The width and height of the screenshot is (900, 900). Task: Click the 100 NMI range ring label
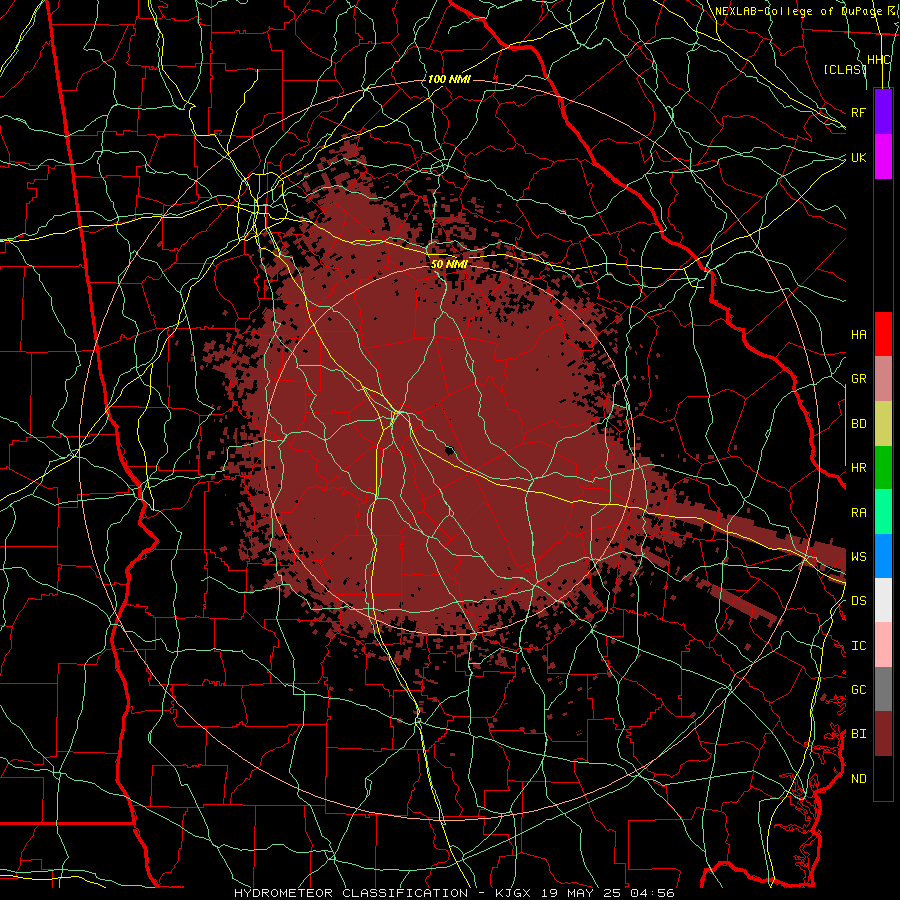[449, 79]
